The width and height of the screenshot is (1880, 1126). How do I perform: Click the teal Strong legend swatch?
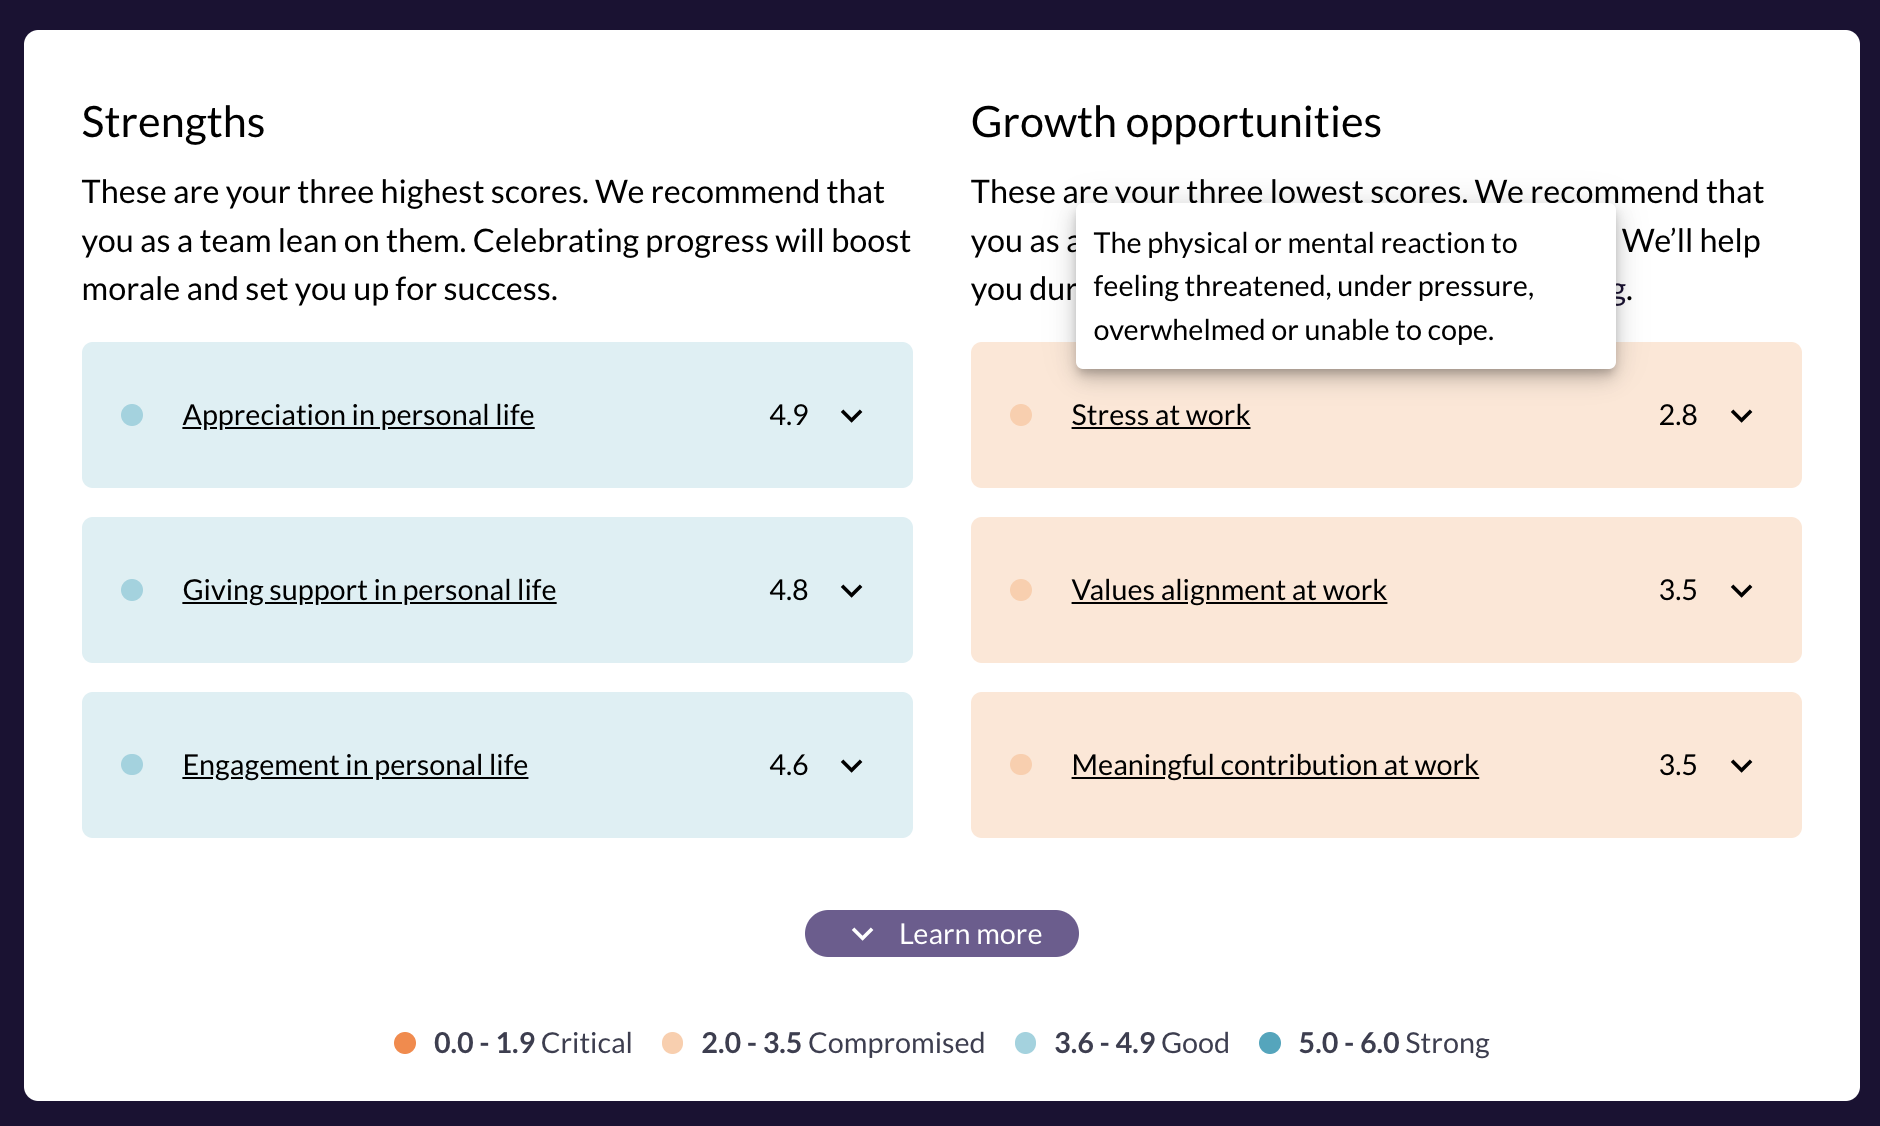coord(1270,1043)
